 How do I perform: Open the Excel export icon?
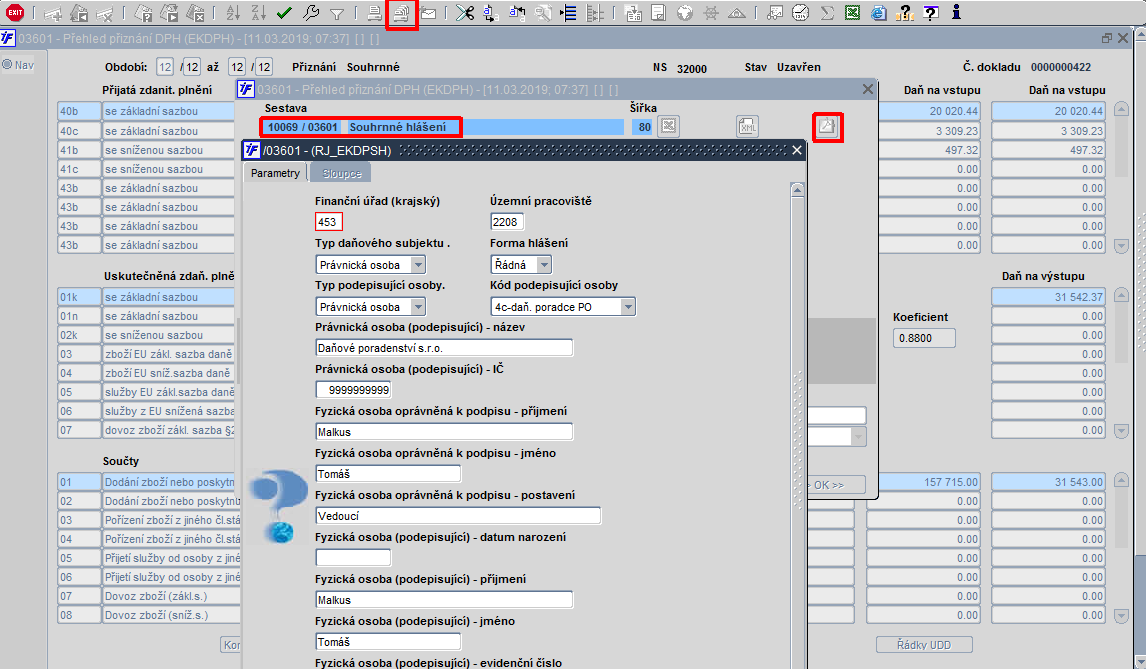pyautogui.click(x=852, y=13)
